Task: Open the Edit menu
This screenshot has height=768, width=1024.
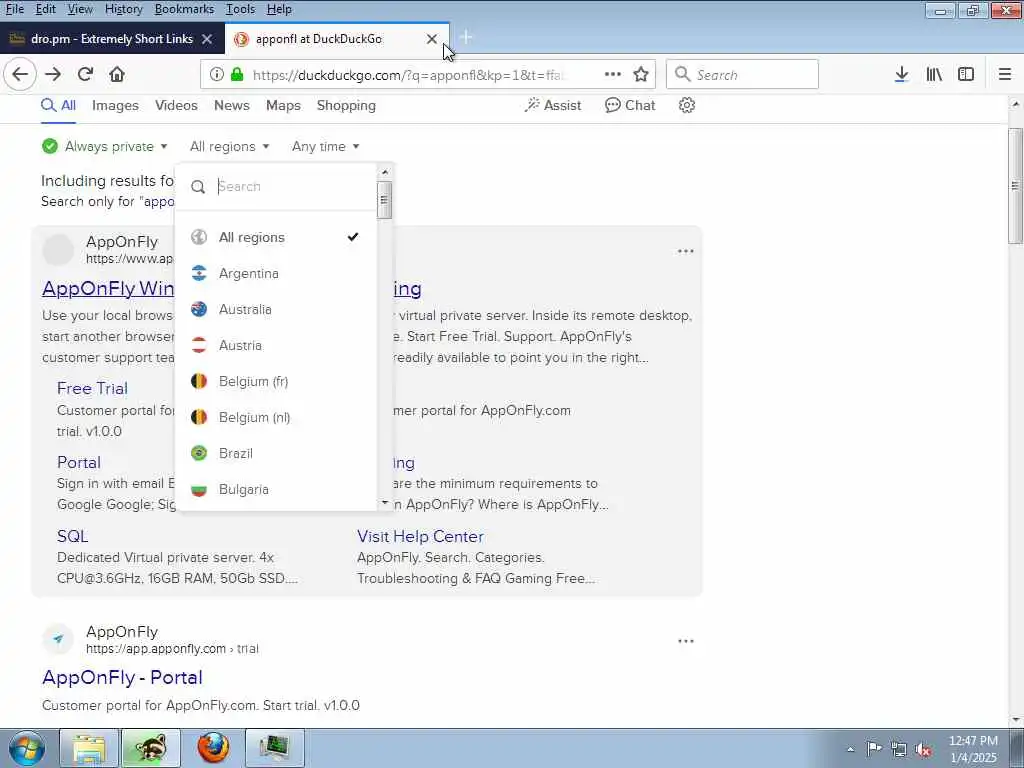Action: pyautogui.click(x=45, y=9)
